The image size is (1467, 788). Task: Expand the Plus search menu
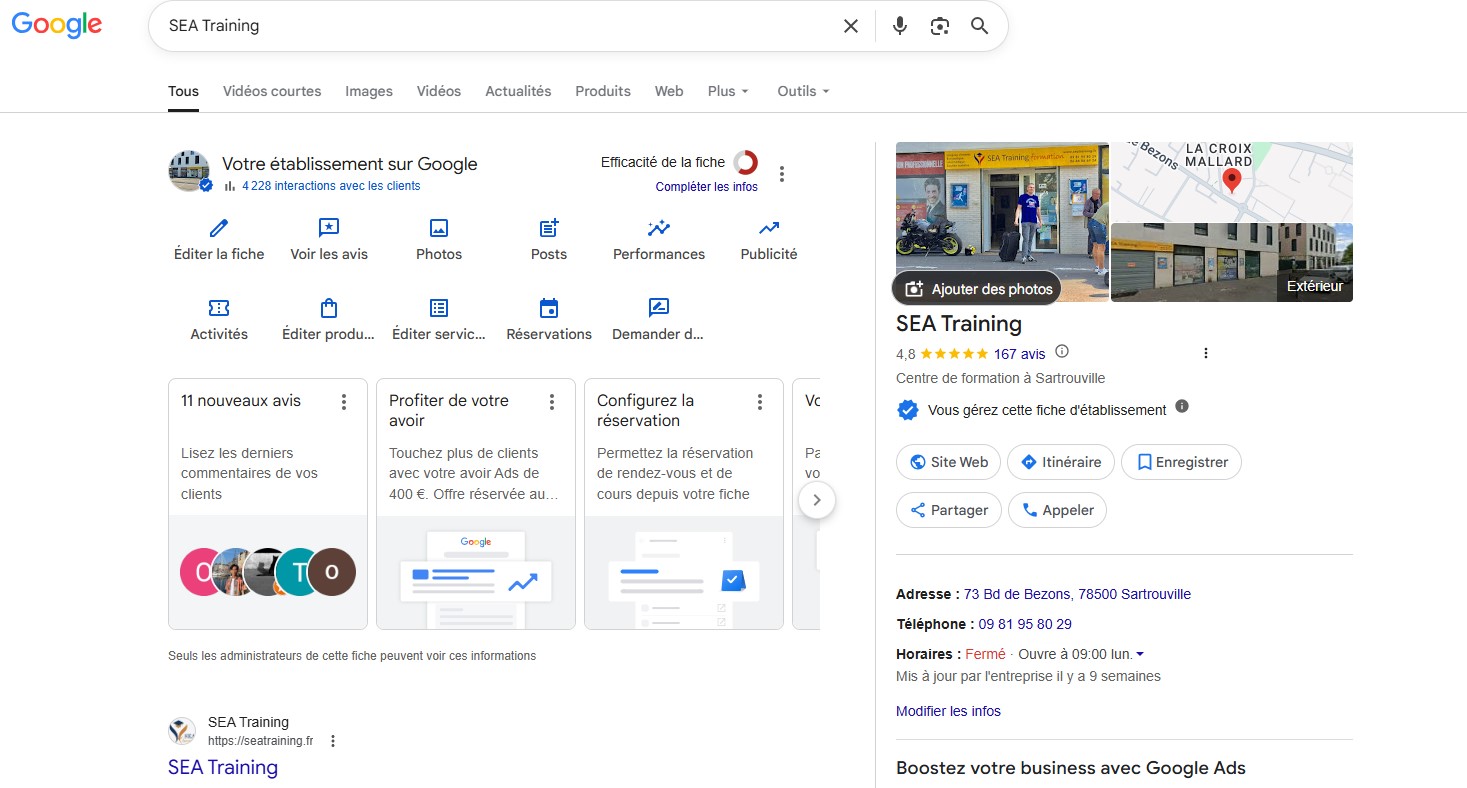728,91
